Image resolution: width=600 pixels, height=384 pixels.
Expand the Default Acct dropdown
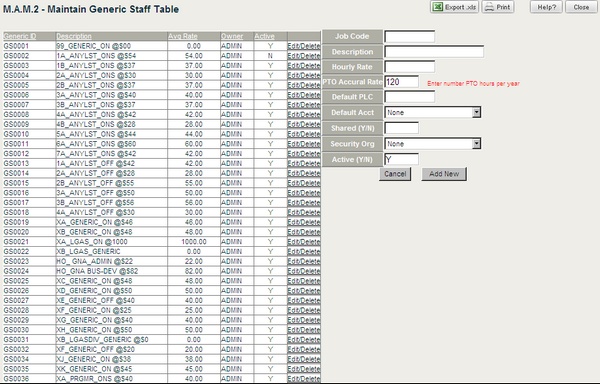coord(432,112)
